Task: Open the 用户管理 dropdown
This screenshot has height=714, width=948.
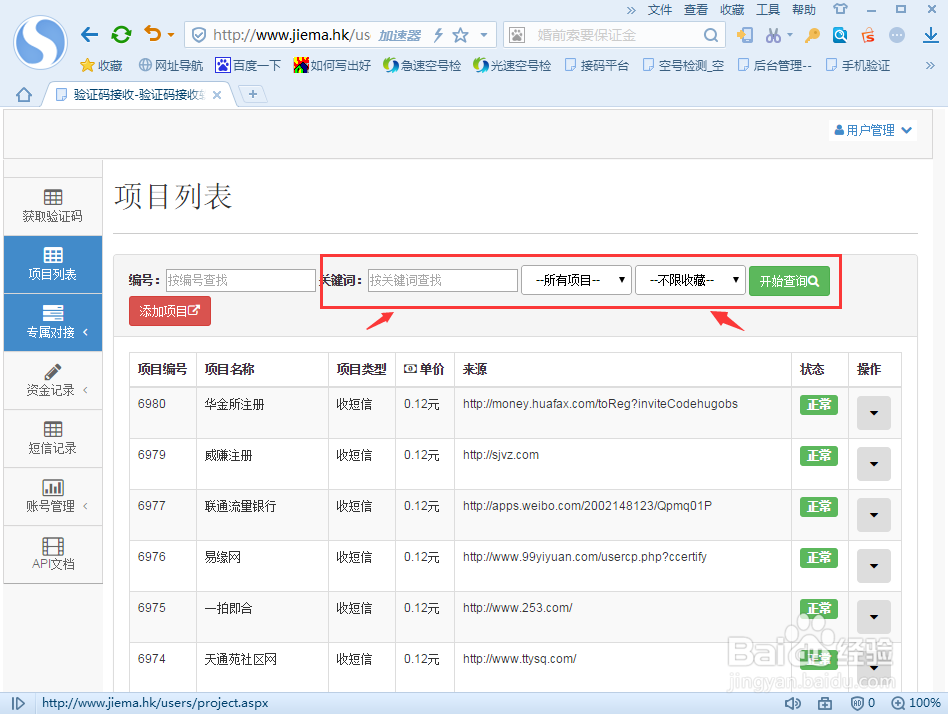Action: [872, 130]
